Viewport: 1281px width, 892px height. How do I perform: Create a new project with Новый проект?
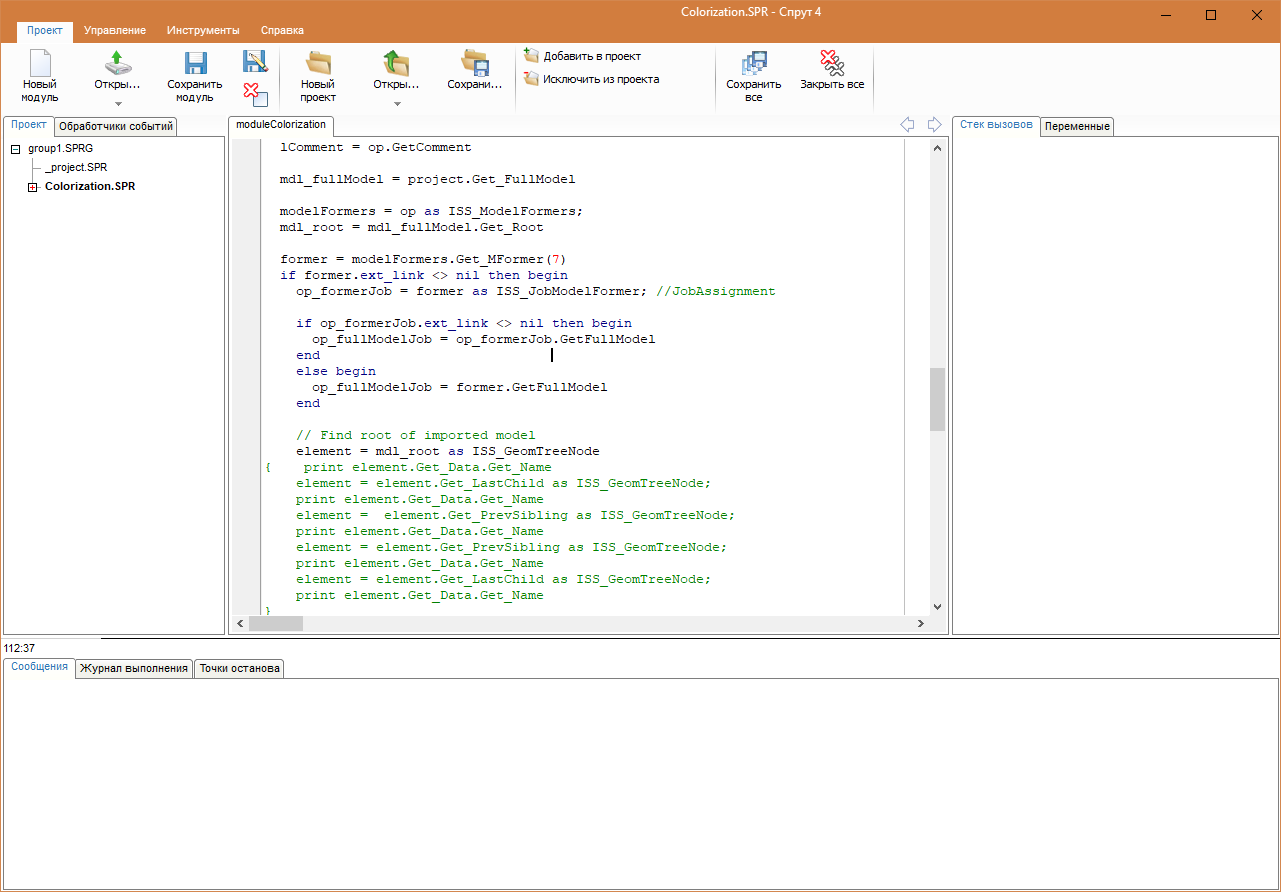point(318,64)
